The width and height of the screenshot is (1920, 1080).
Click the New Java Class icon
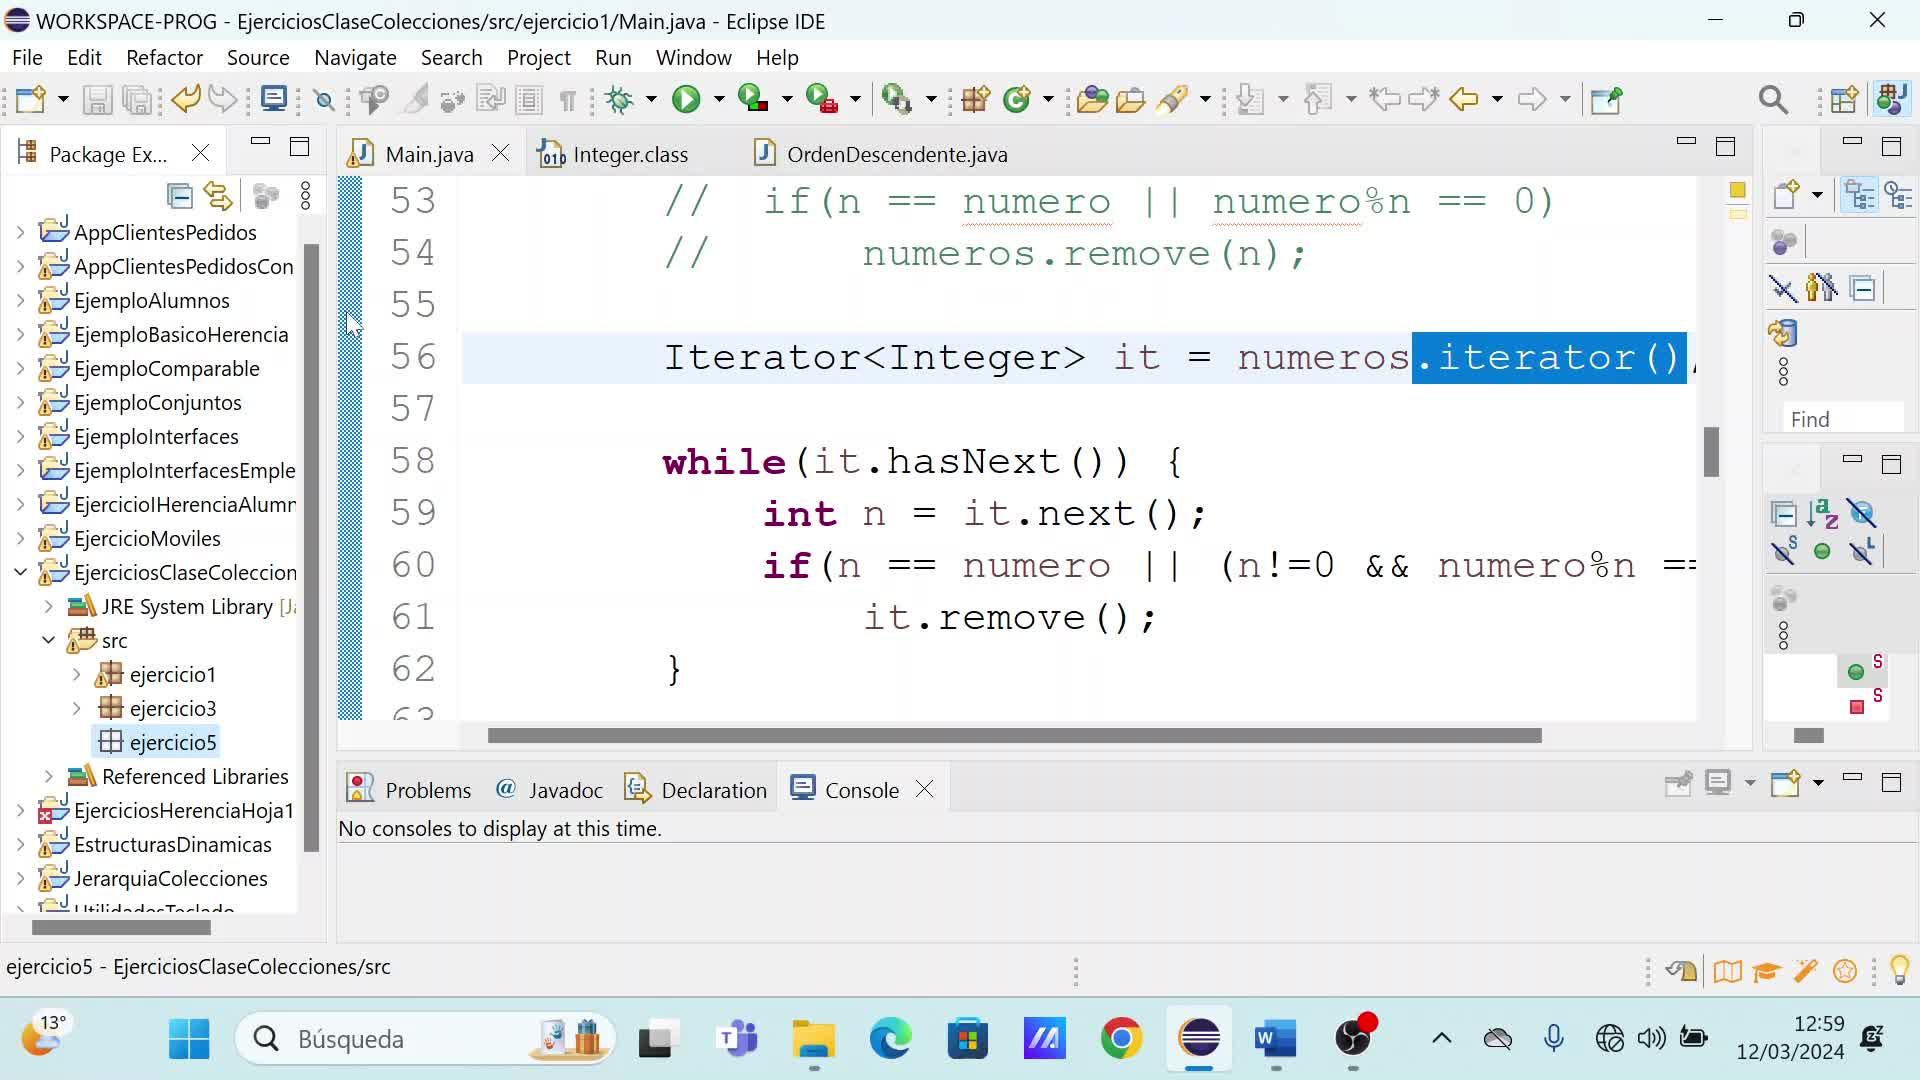1017,99
